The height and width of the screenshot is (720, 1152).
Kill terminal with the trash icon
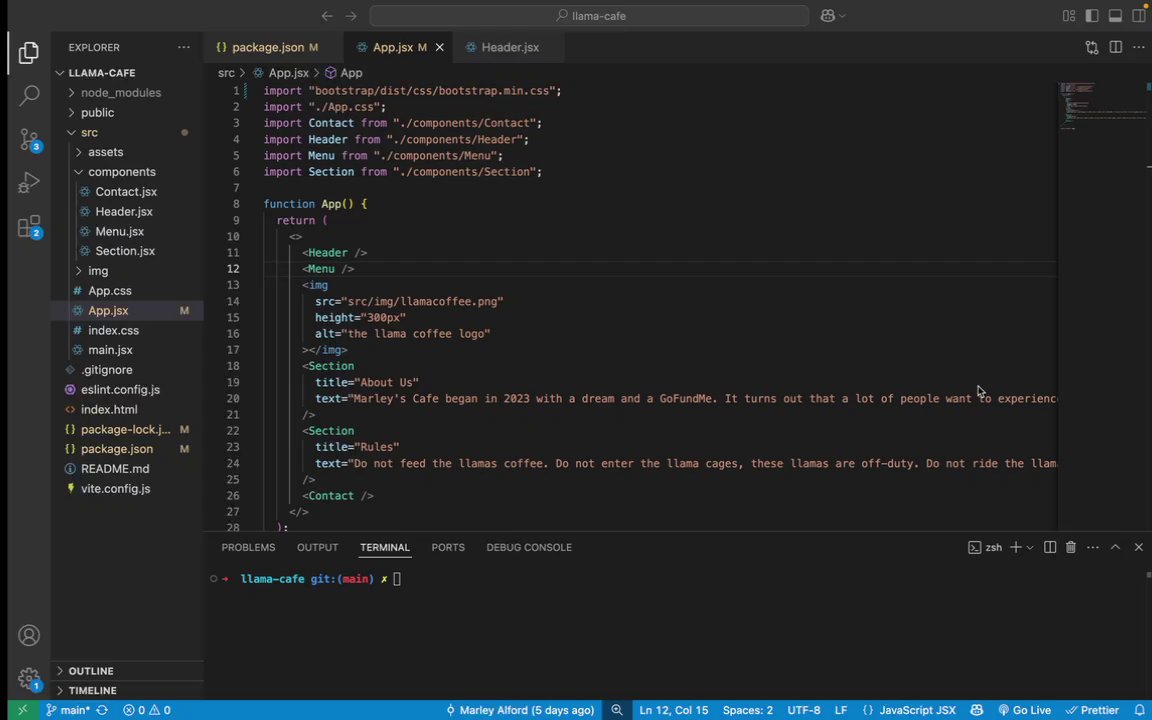(1070, 547)
